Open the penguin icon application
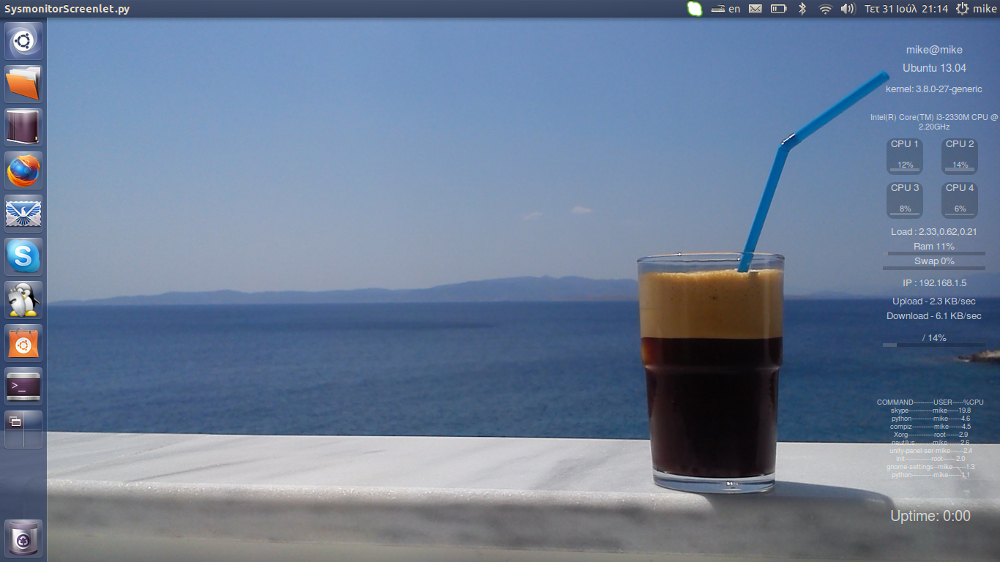1000x562 pixels. (23, 299)
